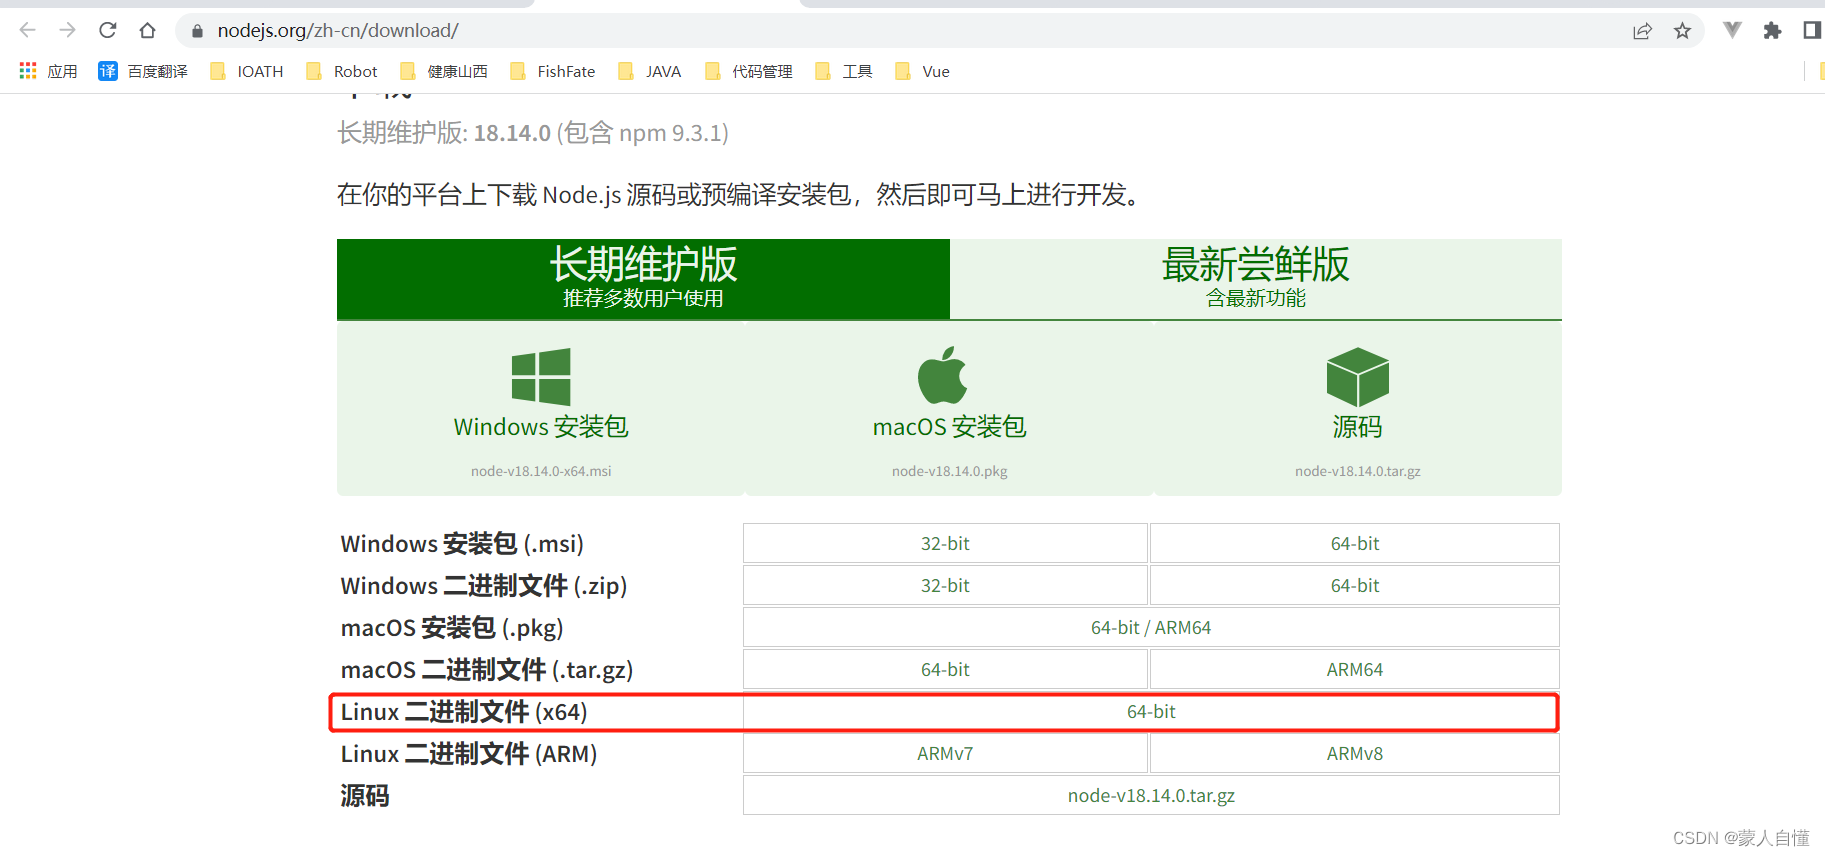This screenshot has width=1825, height=856.
Task: Click the browser forward arrow
Action: pos(67,30)
